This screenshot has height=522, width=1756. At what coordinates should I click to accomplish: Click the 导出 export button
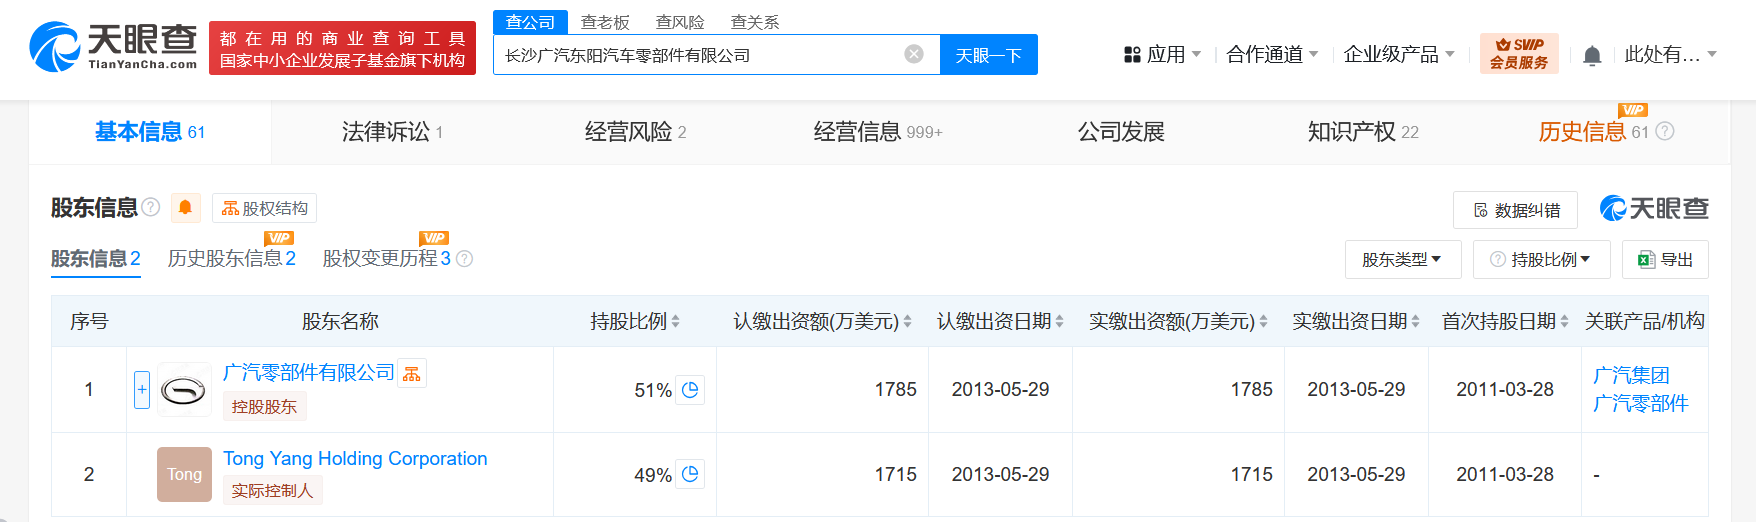click(1665, 260)
